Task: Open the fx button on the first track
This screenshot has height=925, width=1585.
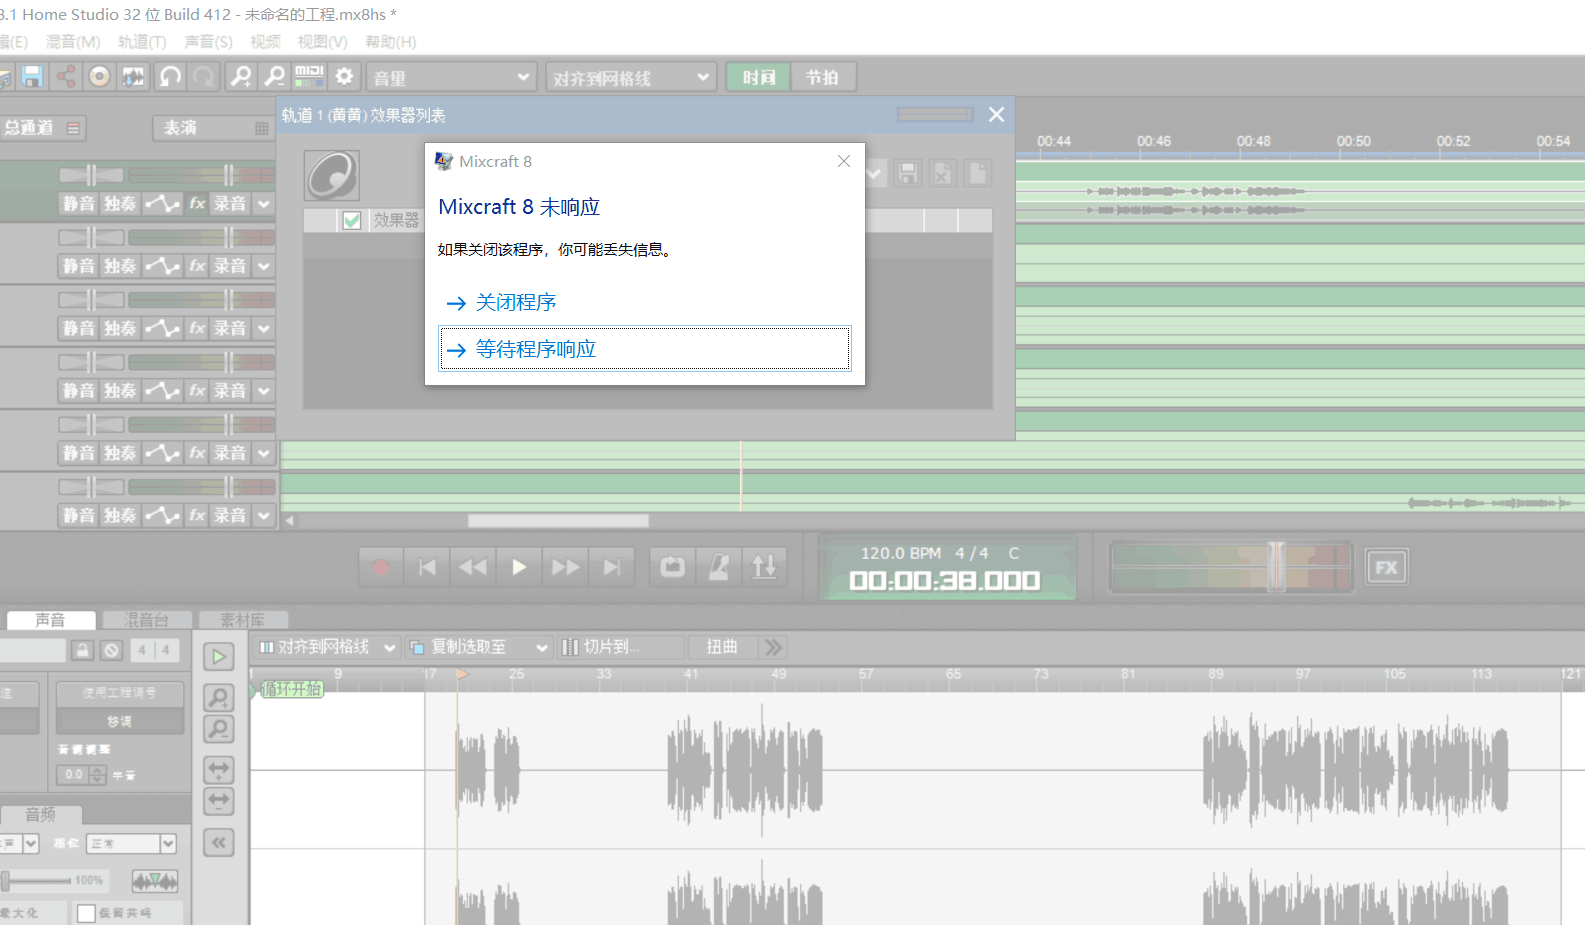Action: (197, 204)
